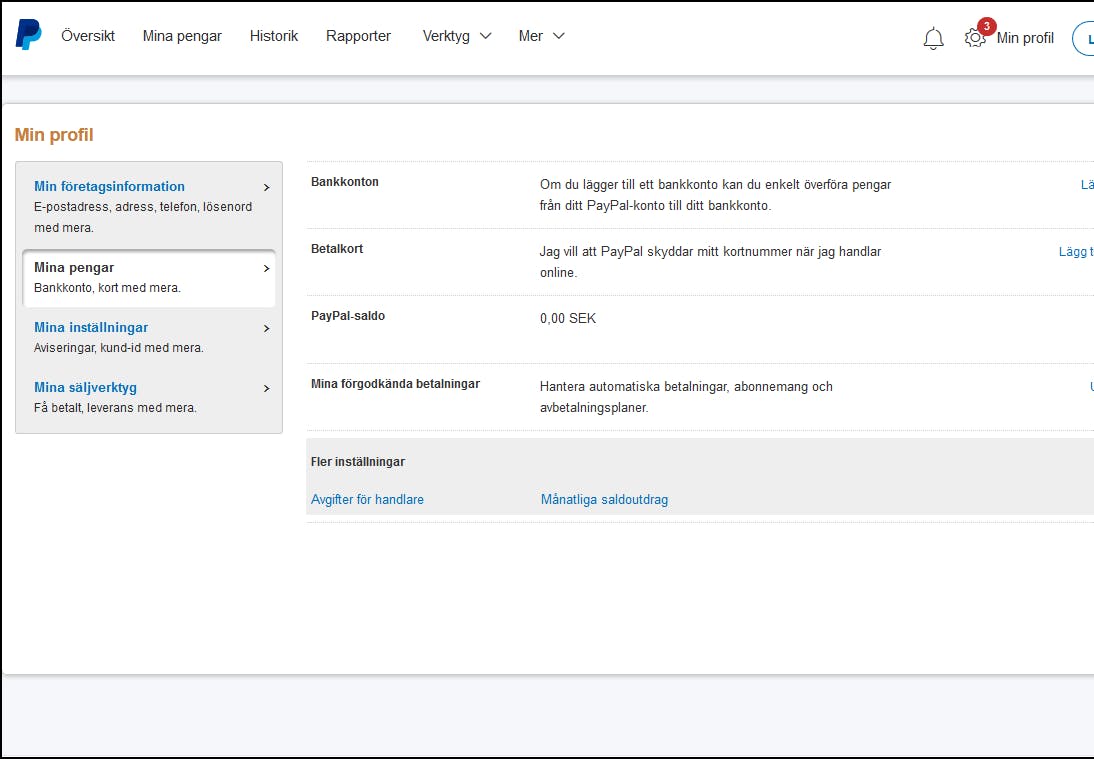Click the red notification badge showing 3
Image resolution: width=1094 pixels, height=759 pixels.
(987, 27)
